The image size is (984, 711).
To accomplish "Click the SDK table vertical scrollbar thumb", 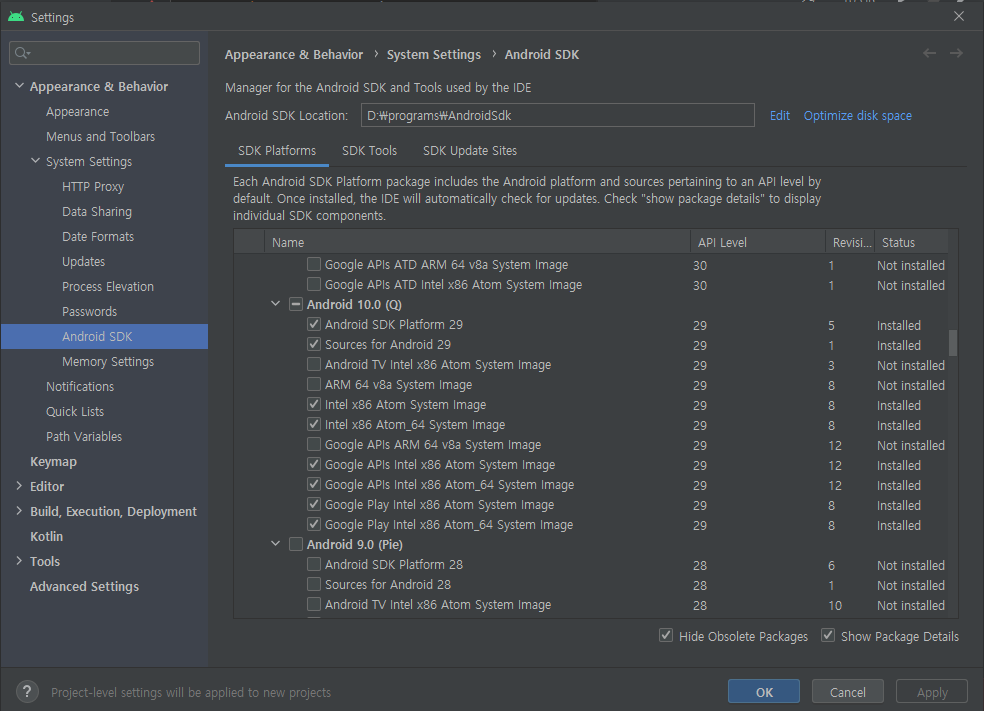I will coord(953,343).
